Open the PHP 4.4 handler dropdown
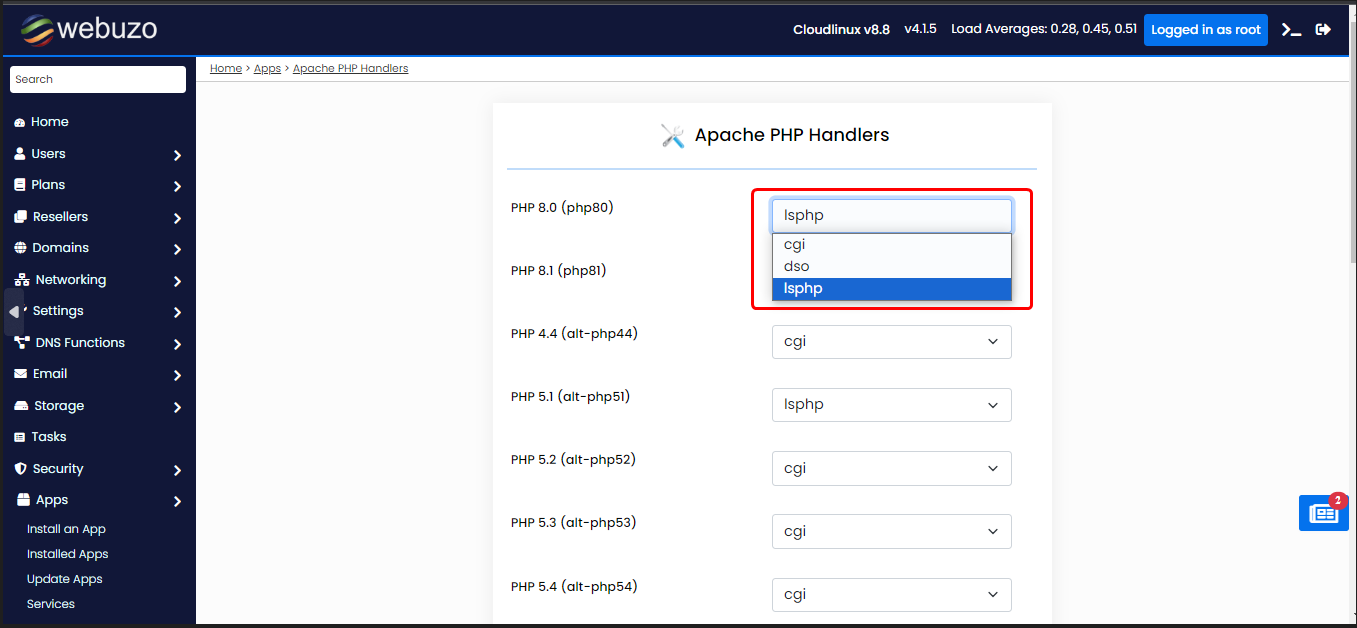 point(891,342)
